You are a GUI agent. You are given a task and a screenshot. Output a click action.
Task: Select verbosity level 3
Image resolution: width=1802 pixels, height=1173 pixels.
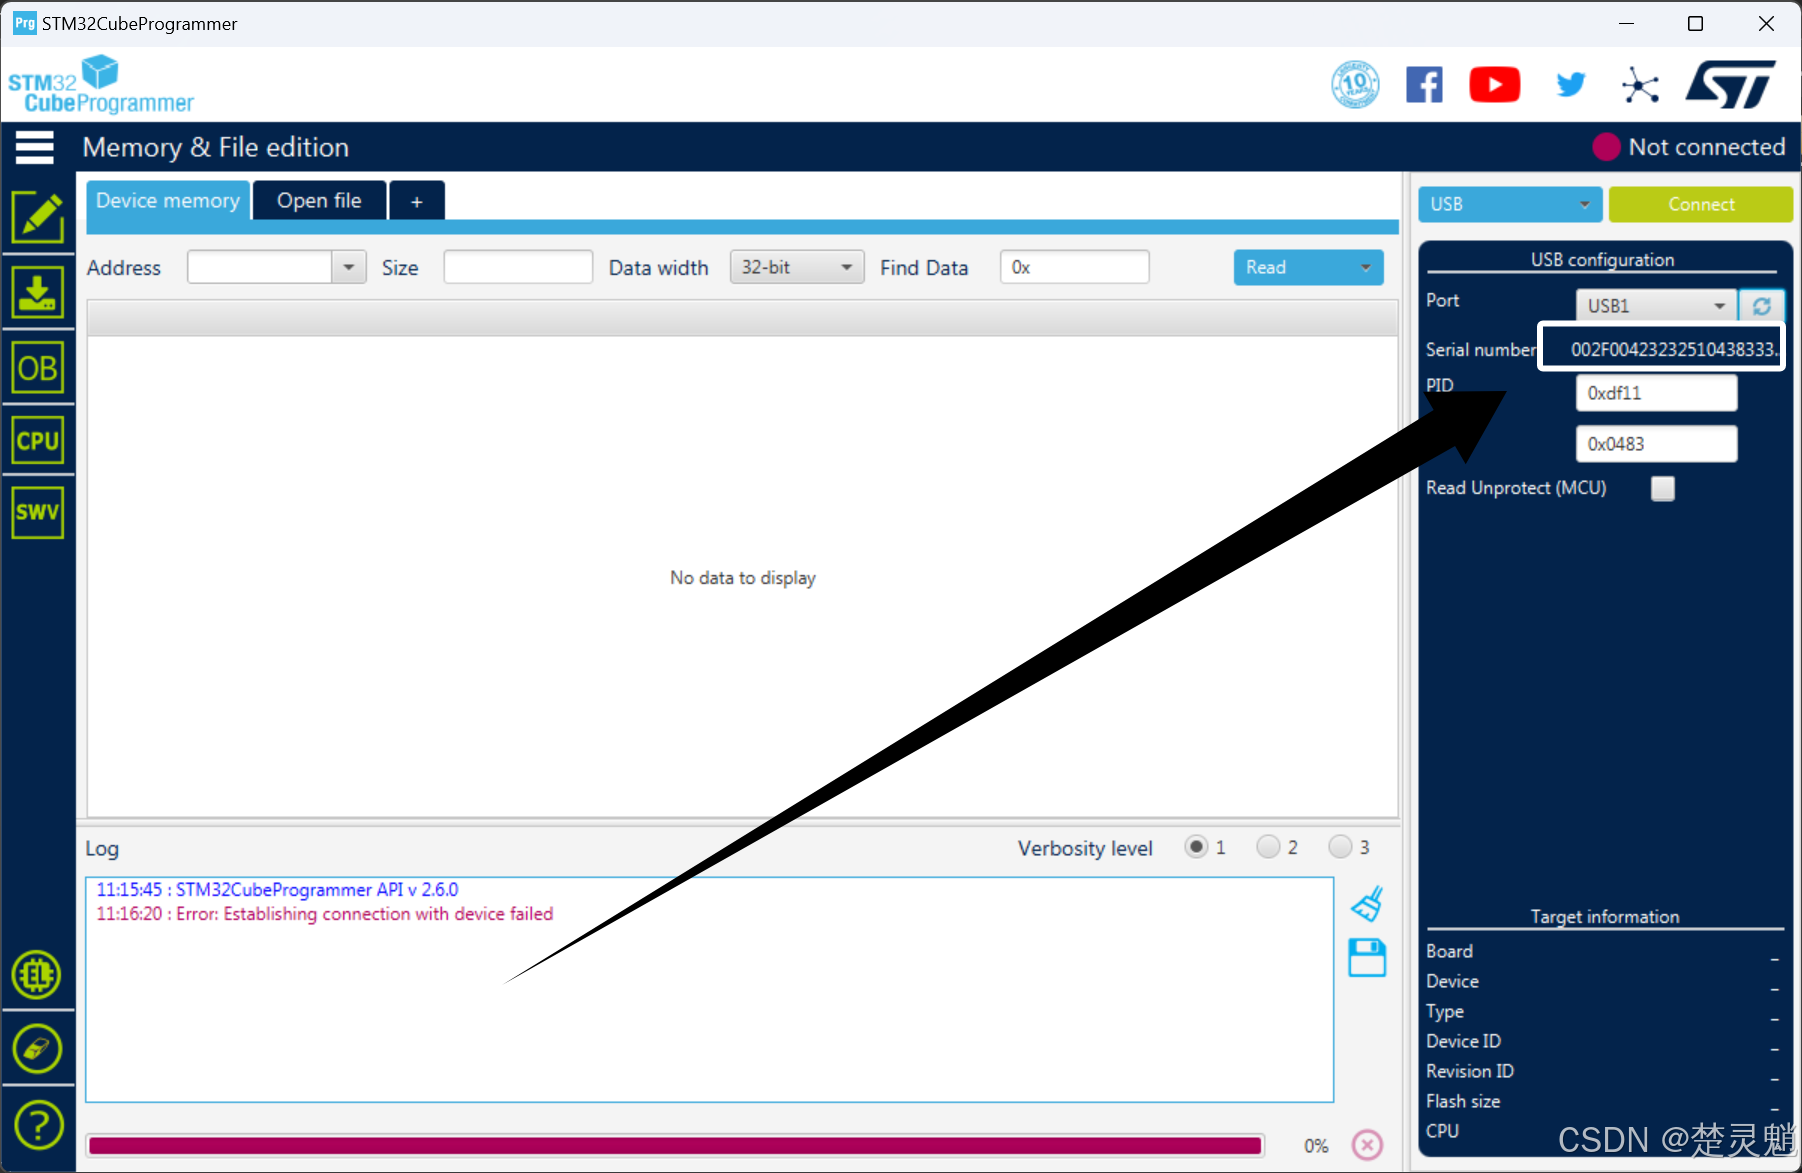point(1340,847)
